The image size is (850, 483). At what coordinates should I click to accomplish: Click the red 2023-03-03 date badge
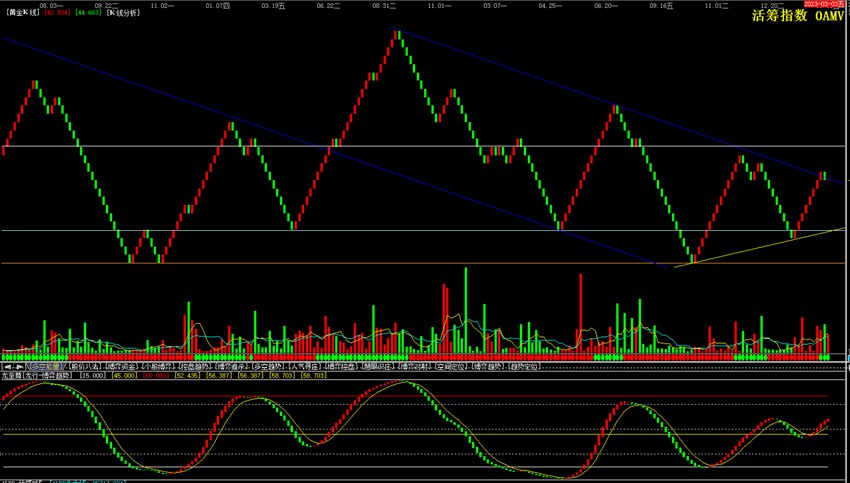823,3
